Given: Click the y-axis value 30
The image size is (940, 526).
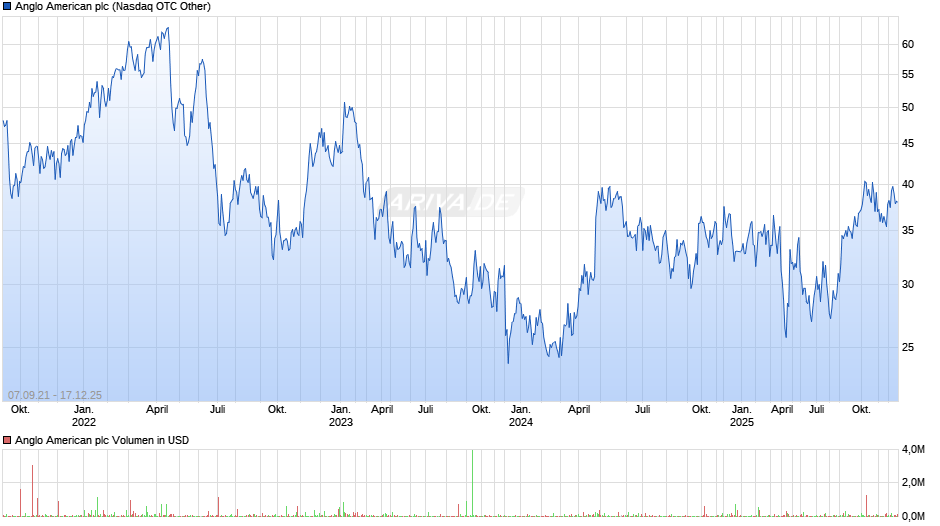Looking at the screenshot, I should click(x=908, y=284).
